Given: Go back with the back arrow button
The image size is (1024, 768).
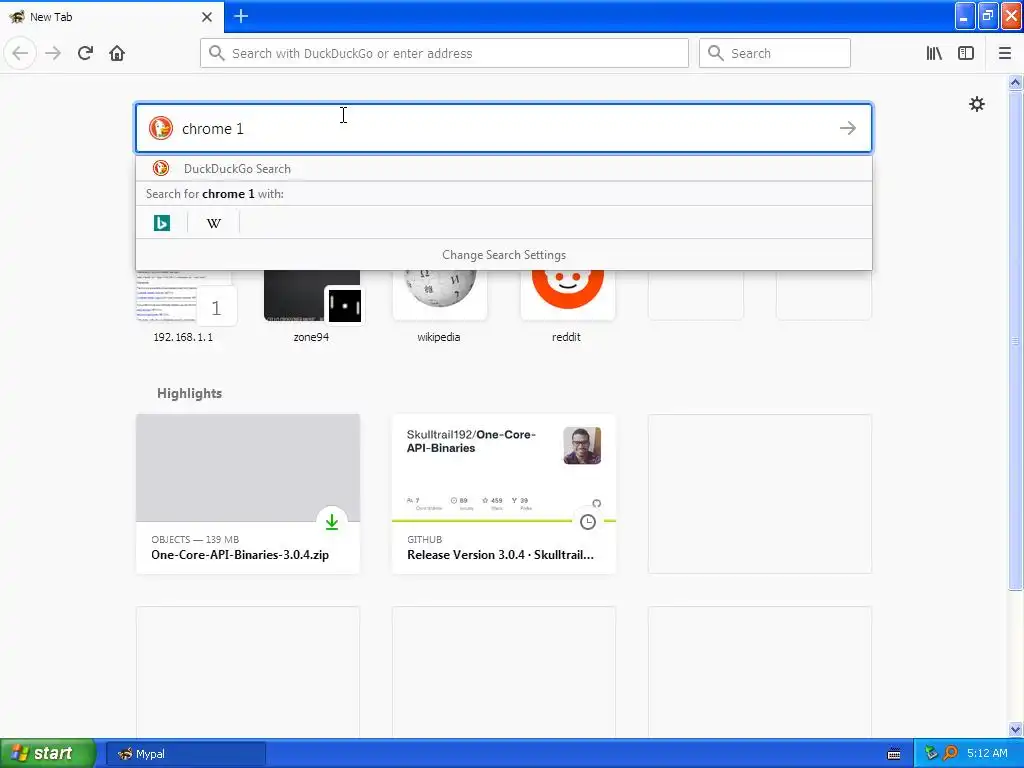Looking at the screenshot, I should tap(20, 53).
